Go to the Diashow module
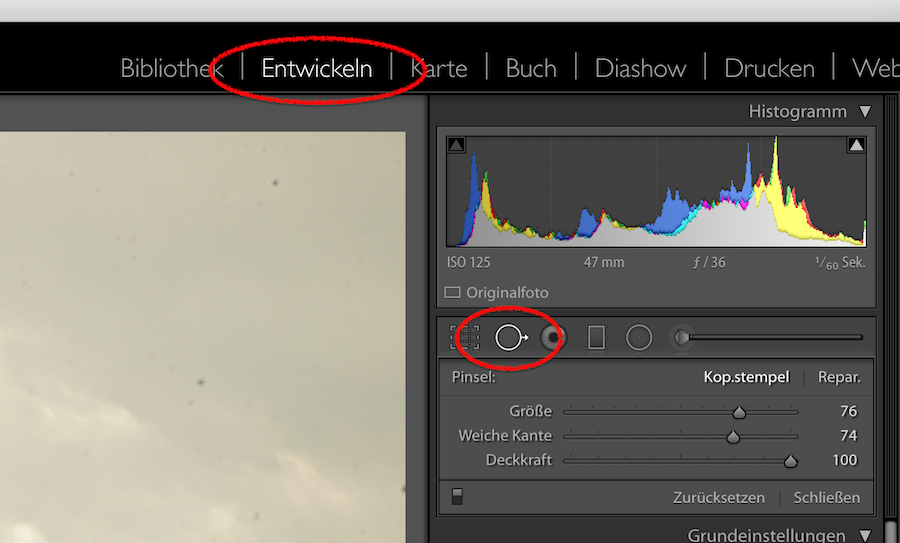 pos(640,68)
